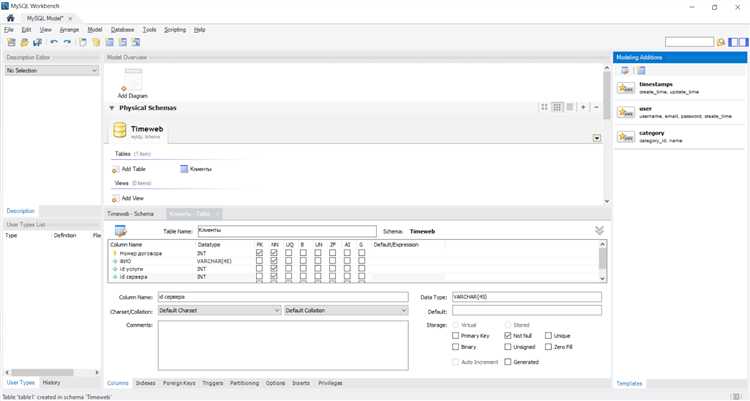This screenshot has height=401, width=750.
Task: Enable the Unsigned checkbox
Action: [508, 347]
